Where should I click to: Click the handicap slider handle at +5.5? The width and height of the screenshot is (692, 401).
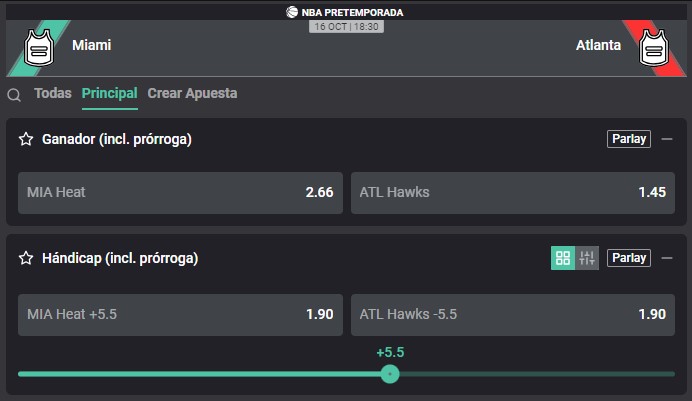coord(390,374)
